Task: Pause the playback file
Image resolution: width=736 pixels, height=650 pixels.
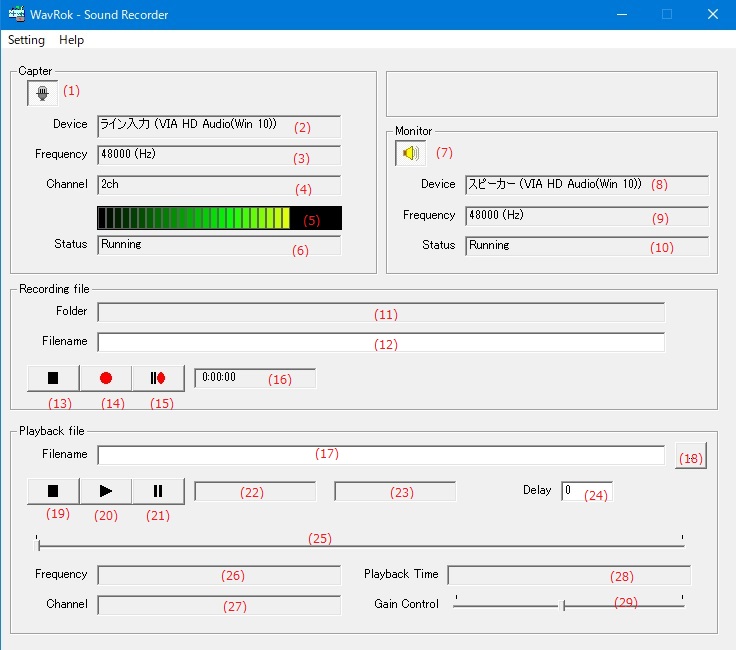Action: 158,491
